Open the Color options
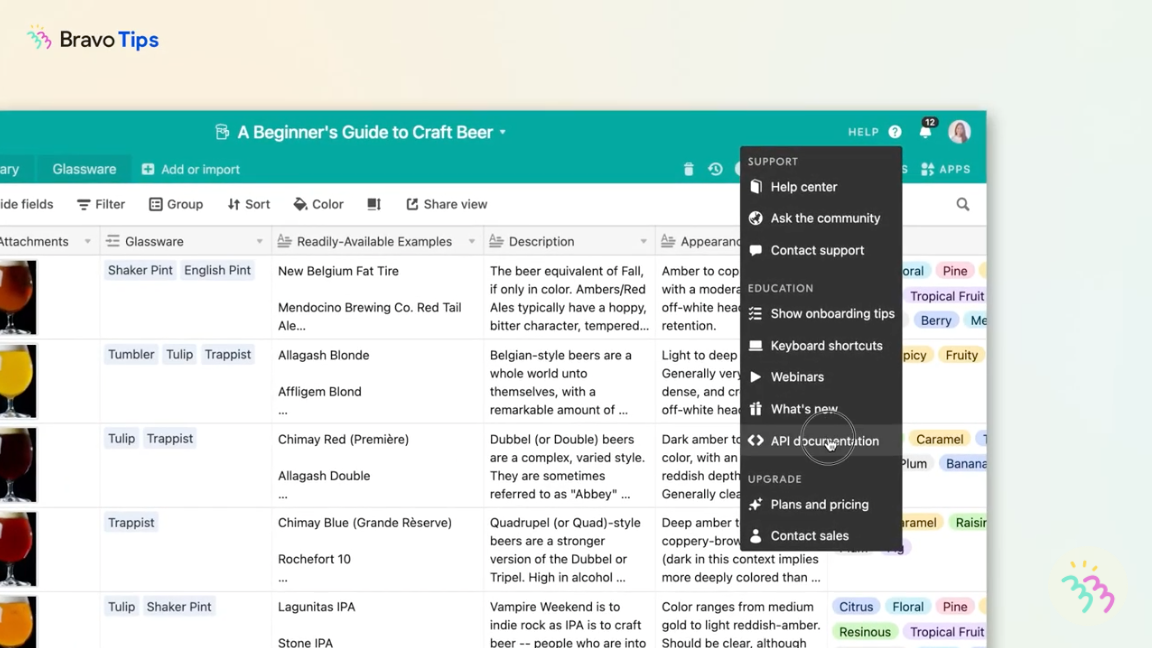This screenshot has width=1176, height=656. click(x=318, y=204)
